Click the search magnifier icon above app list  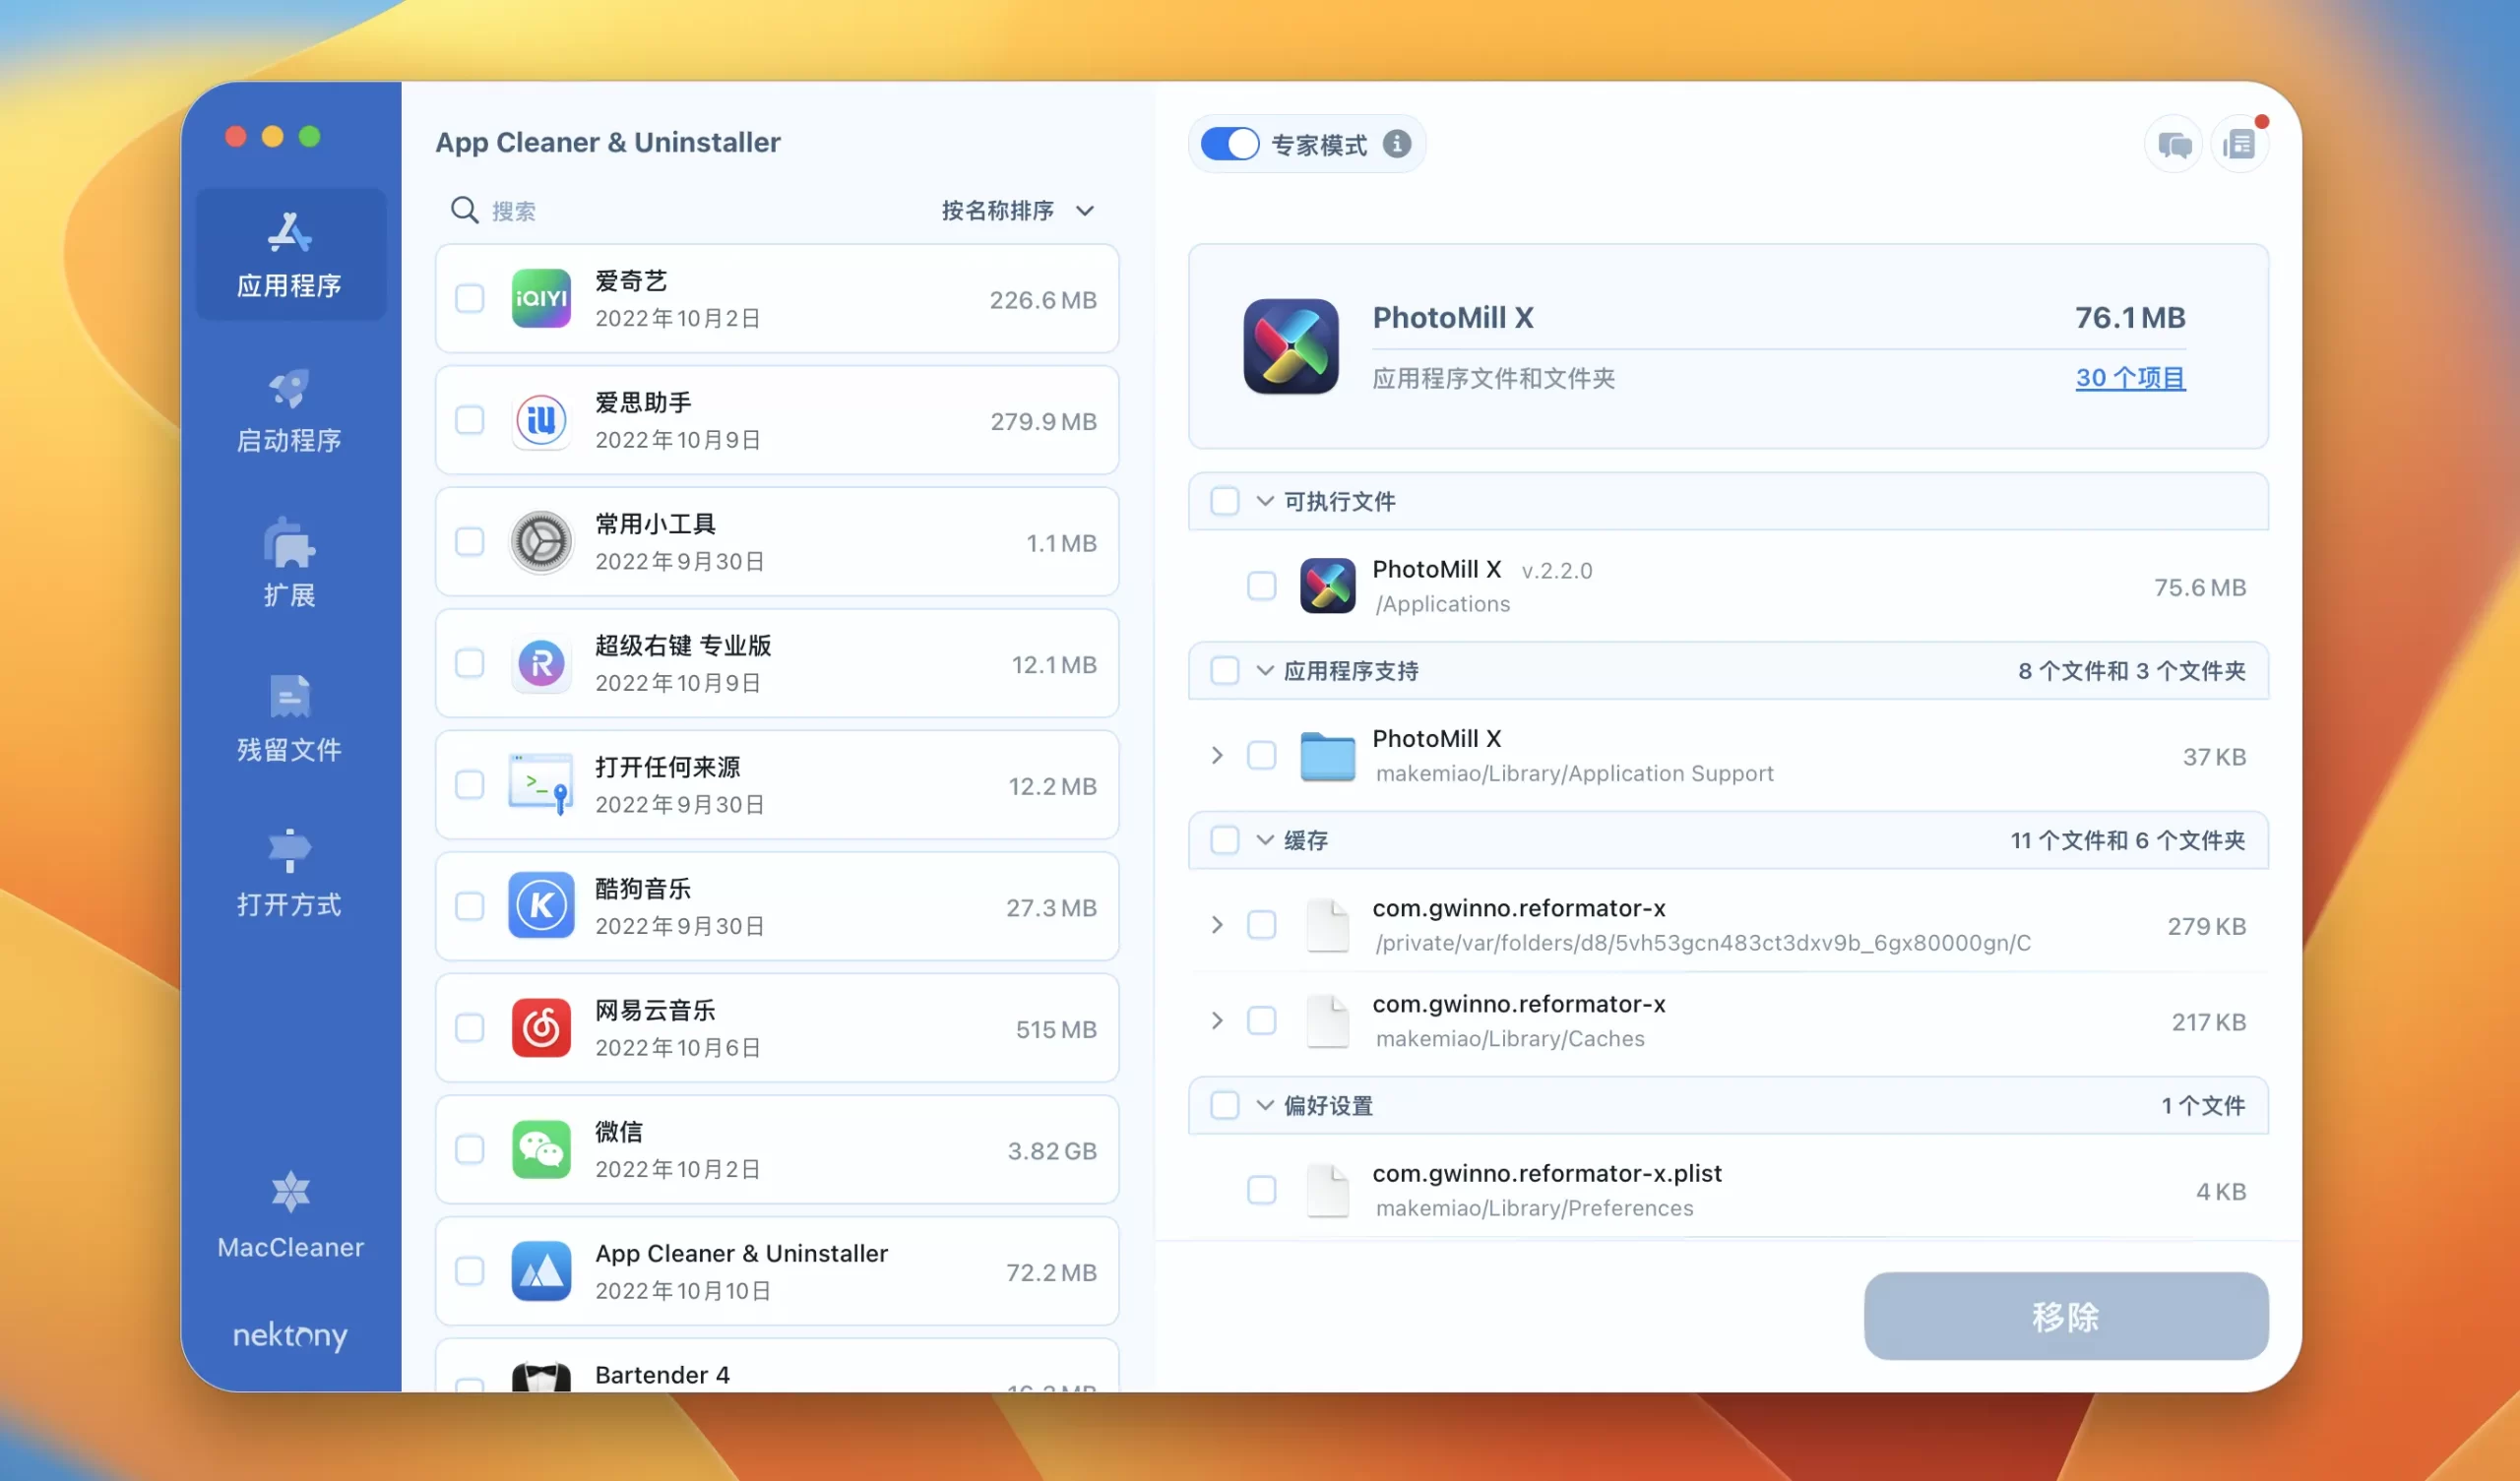[464, 210]
